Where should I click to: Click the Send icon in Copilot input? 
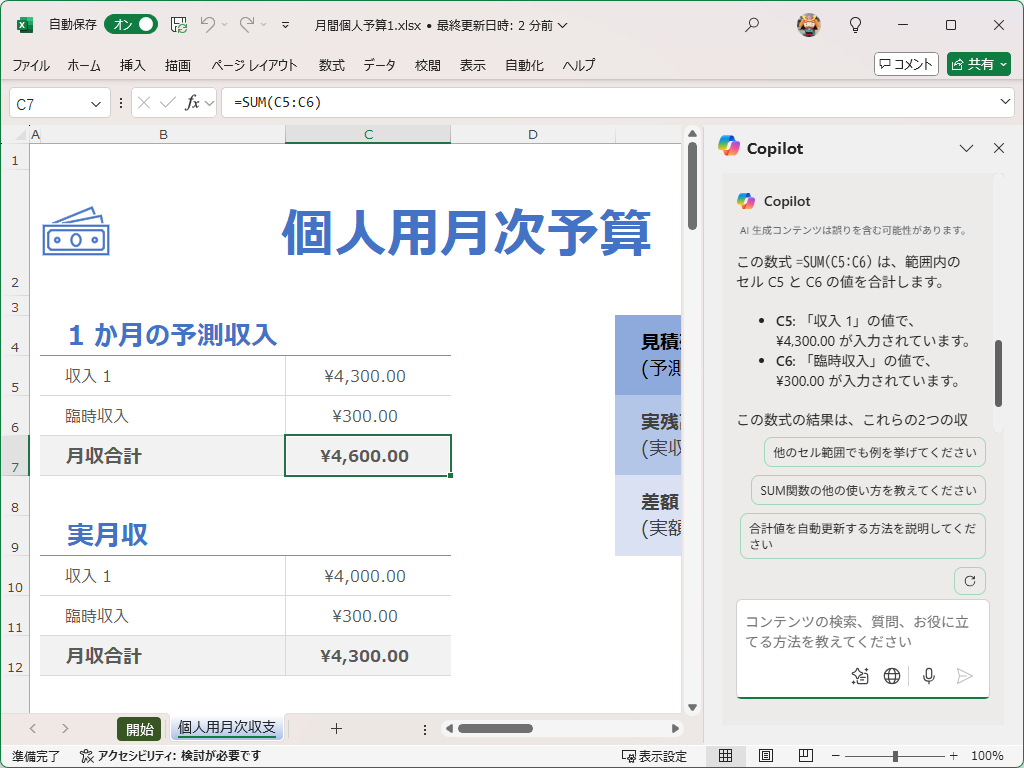pyautogui.click(x=963, y=676)
